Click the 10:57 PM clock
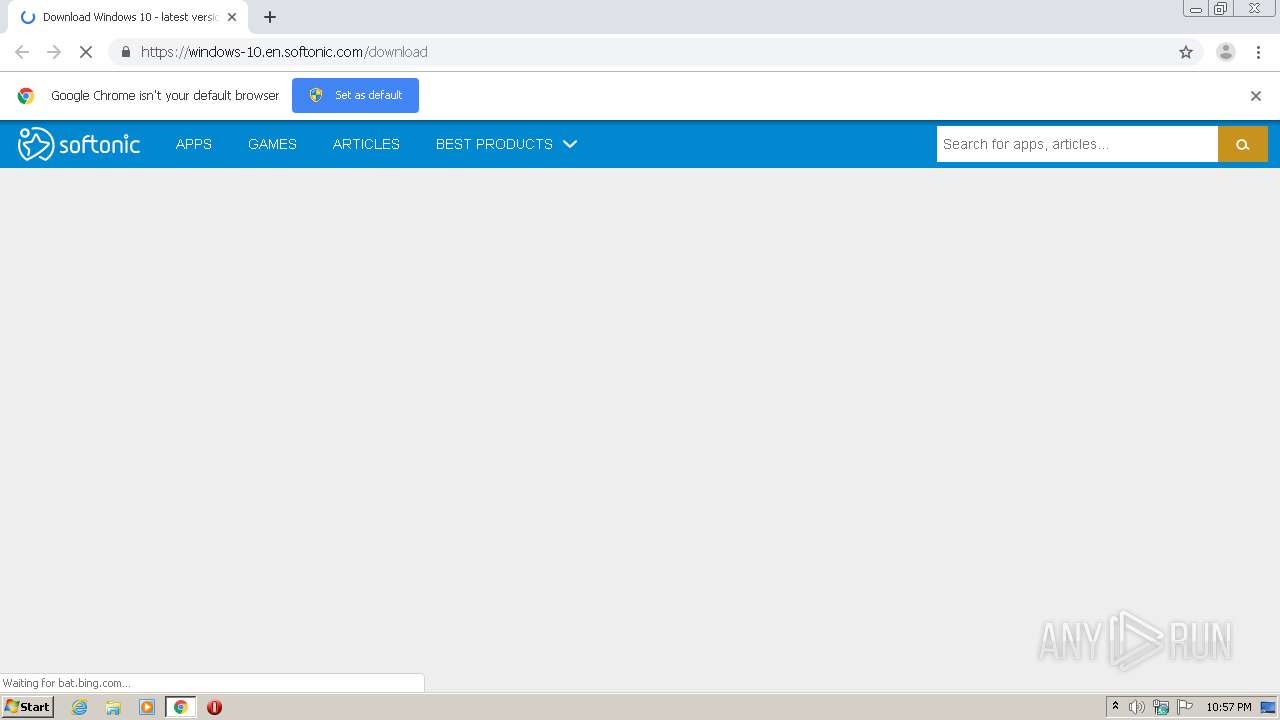Screen dimensions: 1280x720 tap(1229, 707)
